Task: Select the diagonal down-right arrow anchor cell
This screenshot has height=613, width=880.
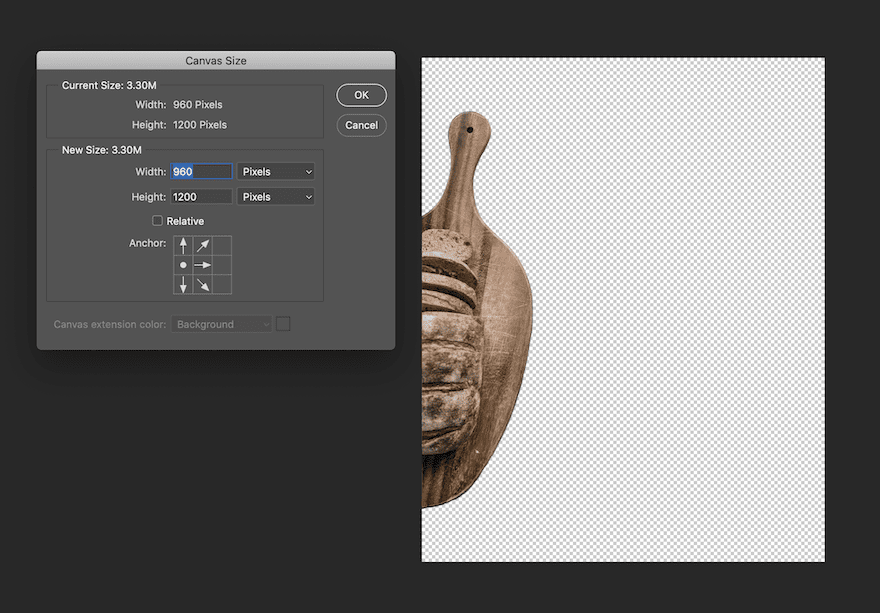Action: coord(202,284)
